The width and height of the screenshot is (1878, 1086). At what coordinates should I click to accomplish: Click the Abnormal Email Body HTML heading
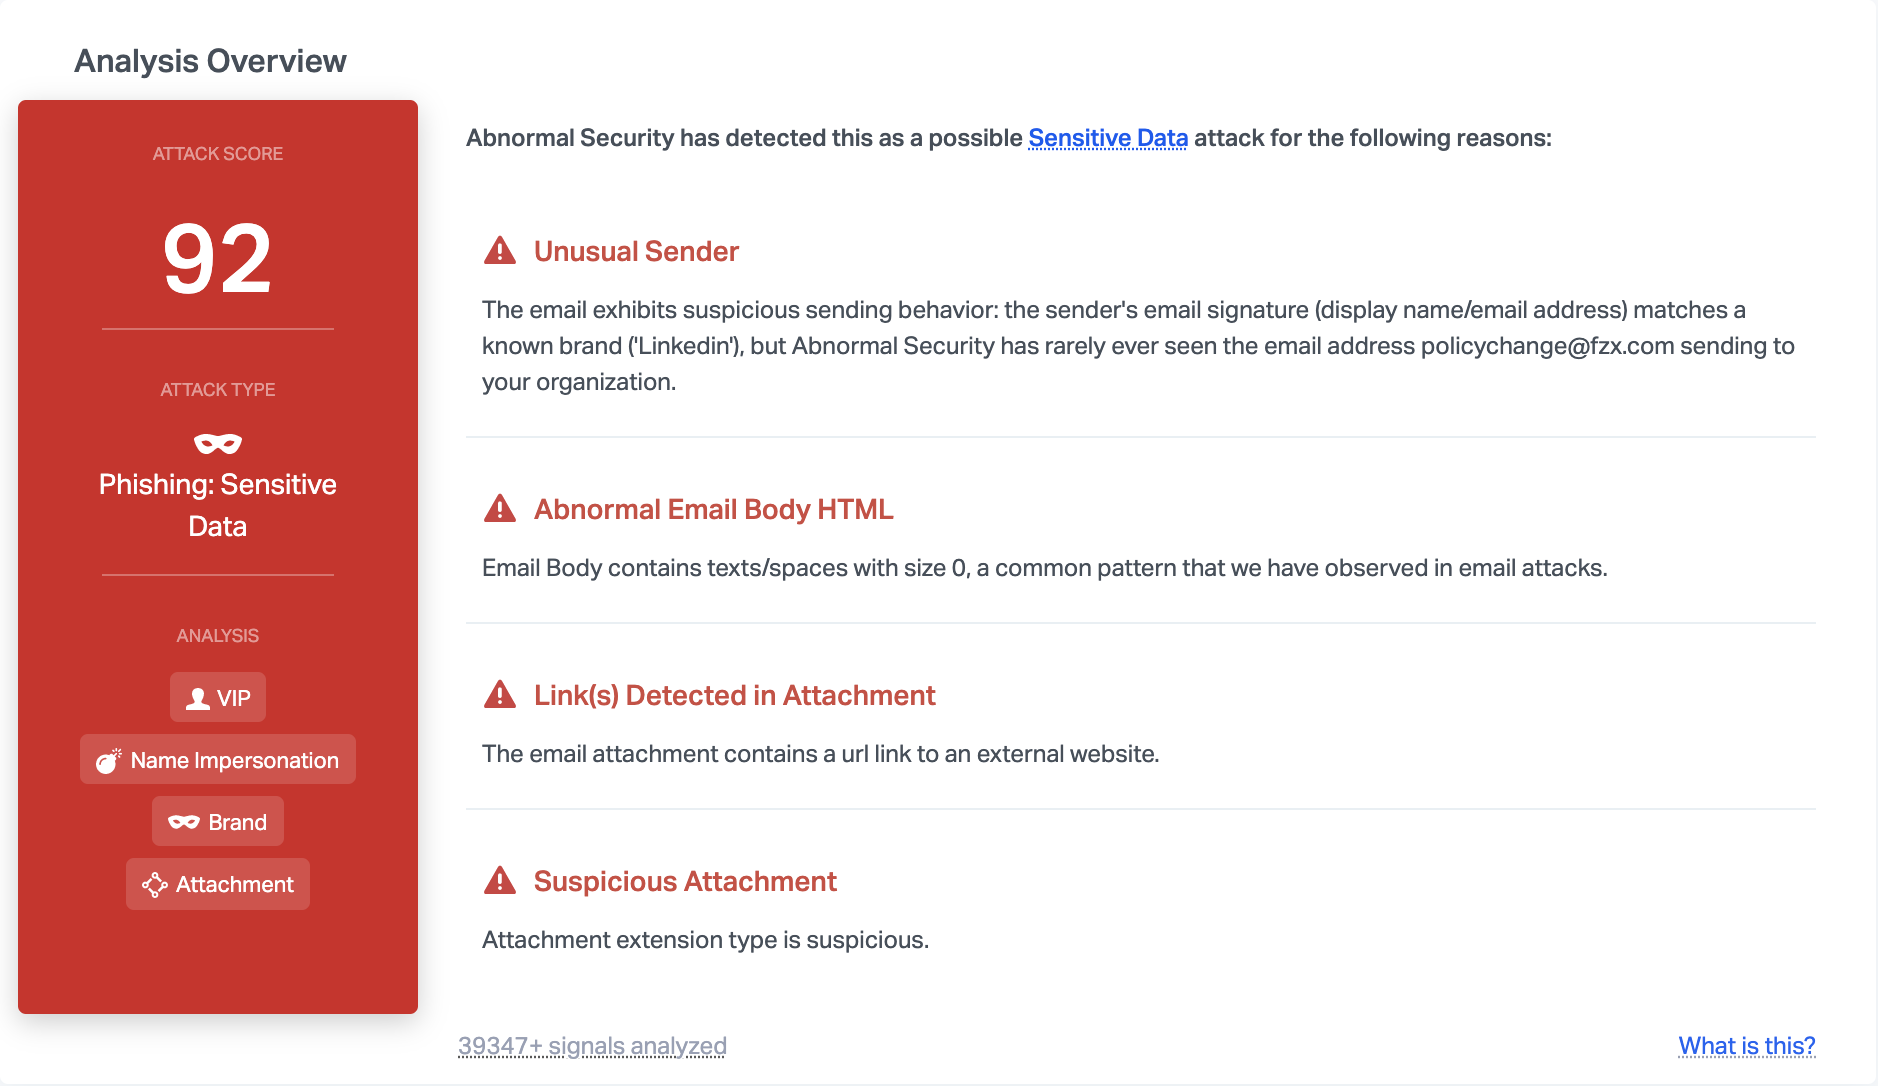(x=713, y=509)
